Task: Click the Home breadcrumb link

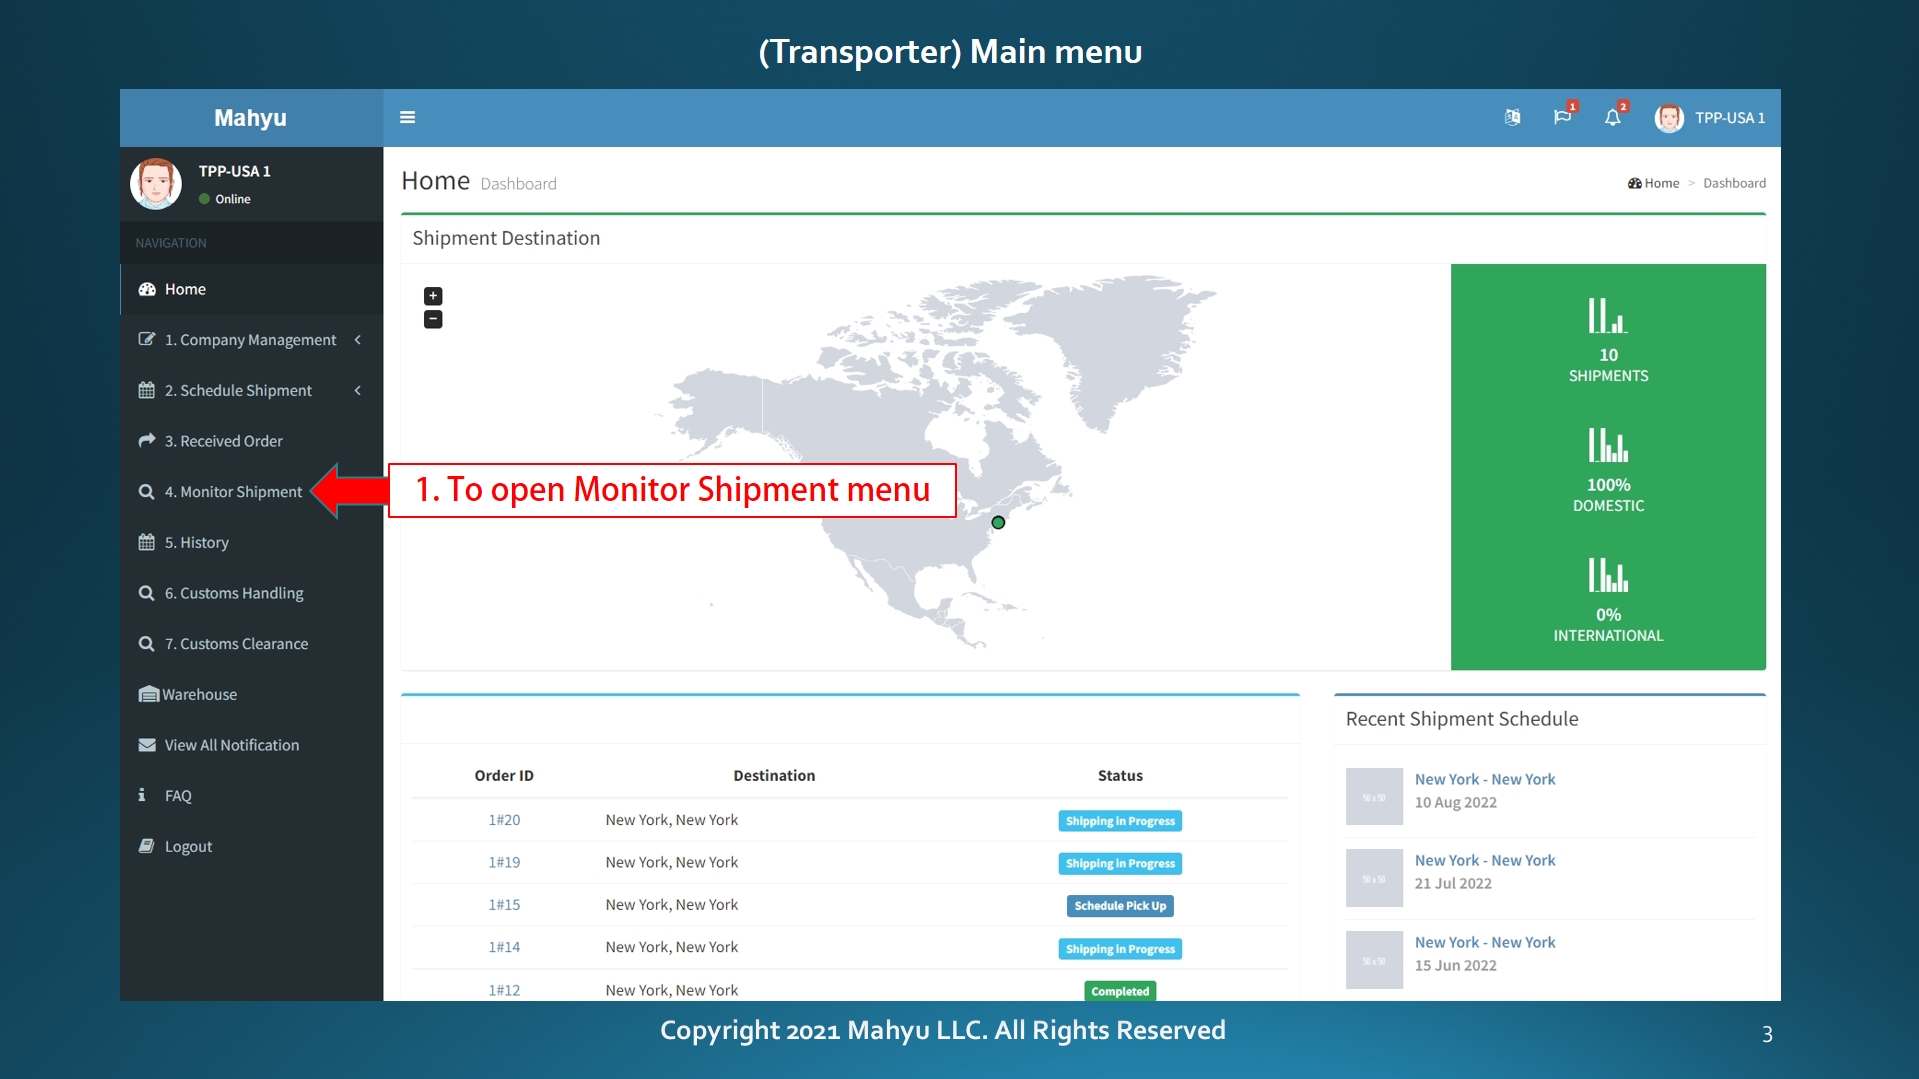Action: (x=1662, y=183)
